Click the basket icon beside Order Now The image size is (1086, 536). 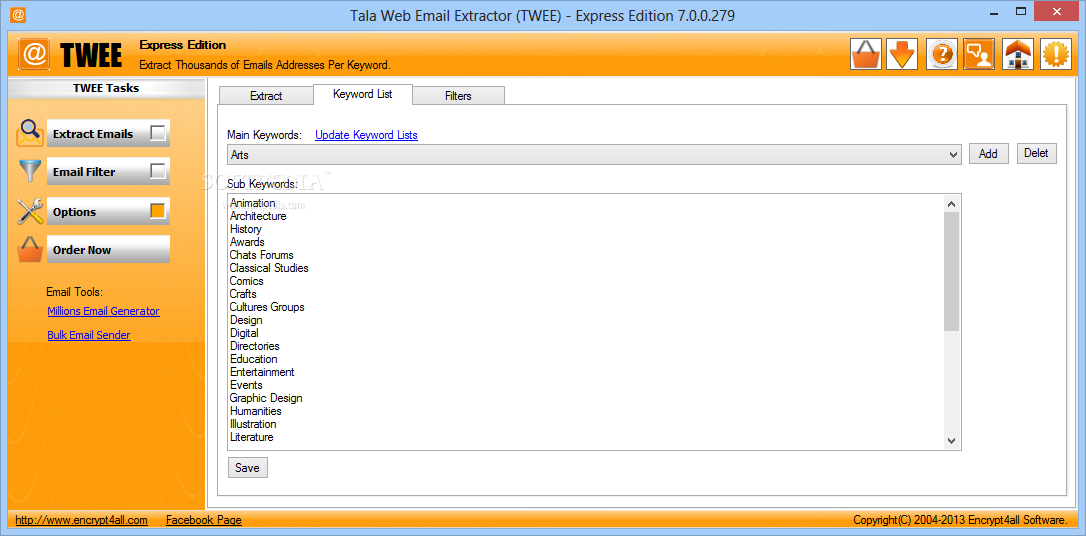point(30,250)
